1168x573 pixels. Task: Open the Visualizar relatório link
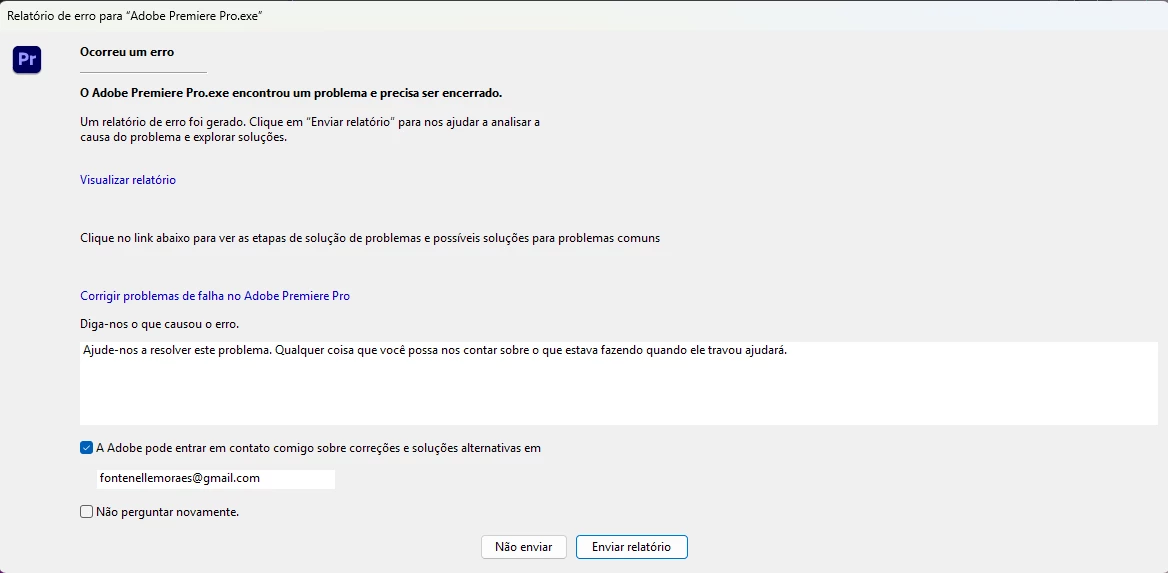(128, 180)
